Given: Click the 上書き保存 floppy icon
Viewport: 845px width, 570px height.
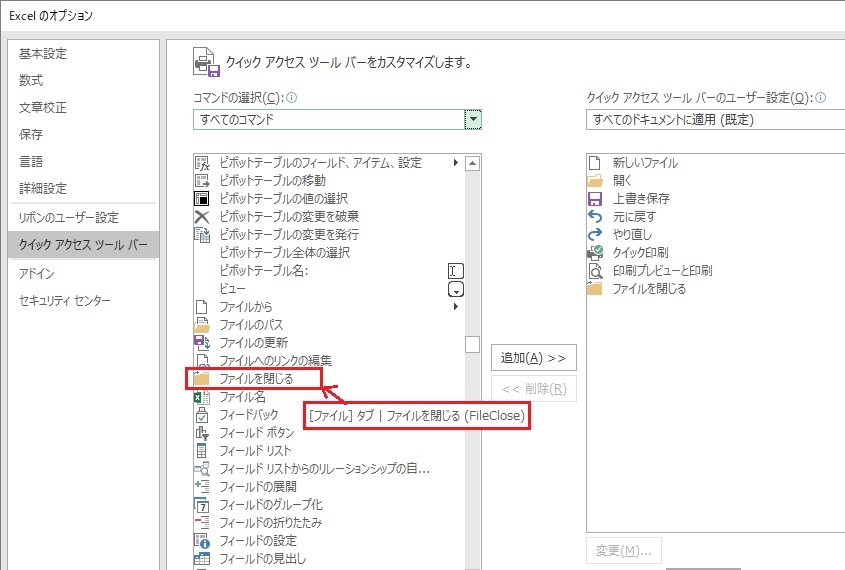Looking at the screenshot, I should click(595, 199).
